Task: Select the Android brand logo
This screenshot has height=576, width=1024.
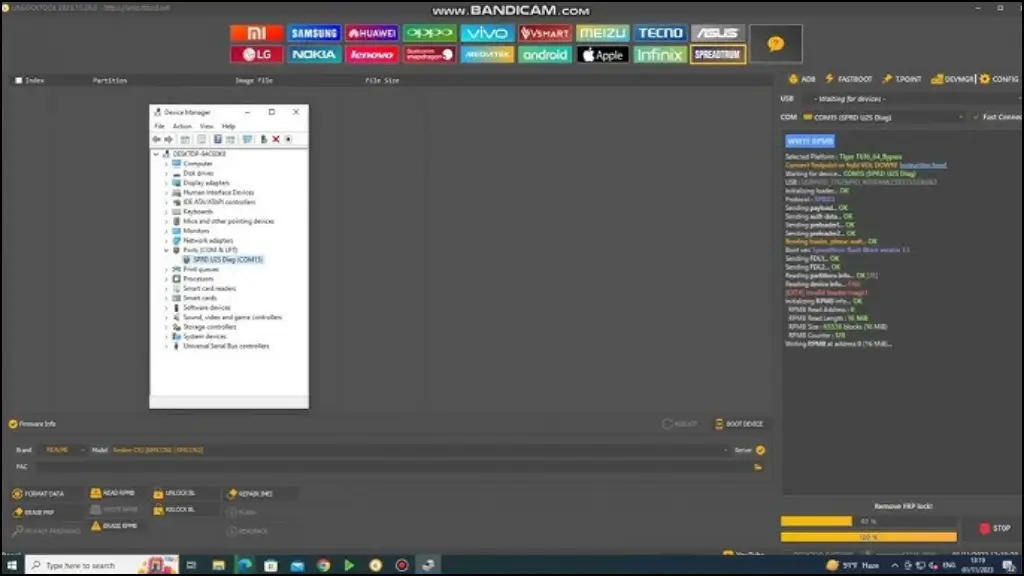Action: tap(545, 54)
